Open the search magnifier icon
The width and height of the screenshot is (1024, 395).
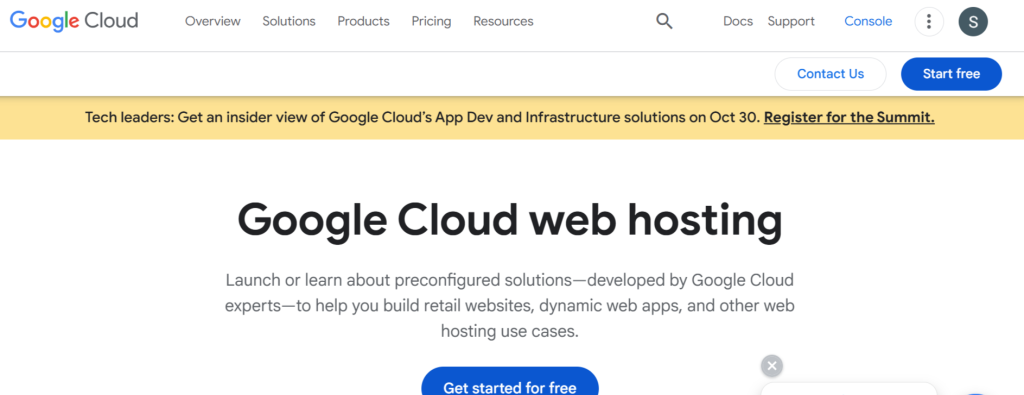pyautogui.click(x=664, y=22)
